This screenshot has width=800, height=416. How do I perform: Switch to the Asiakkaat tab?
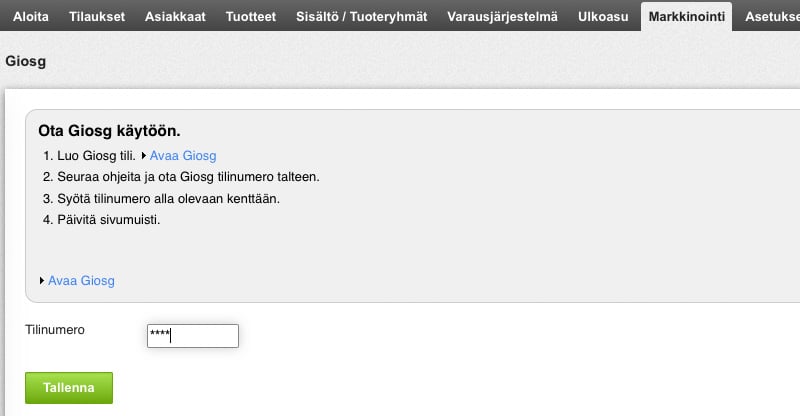(x=175, y=16)
